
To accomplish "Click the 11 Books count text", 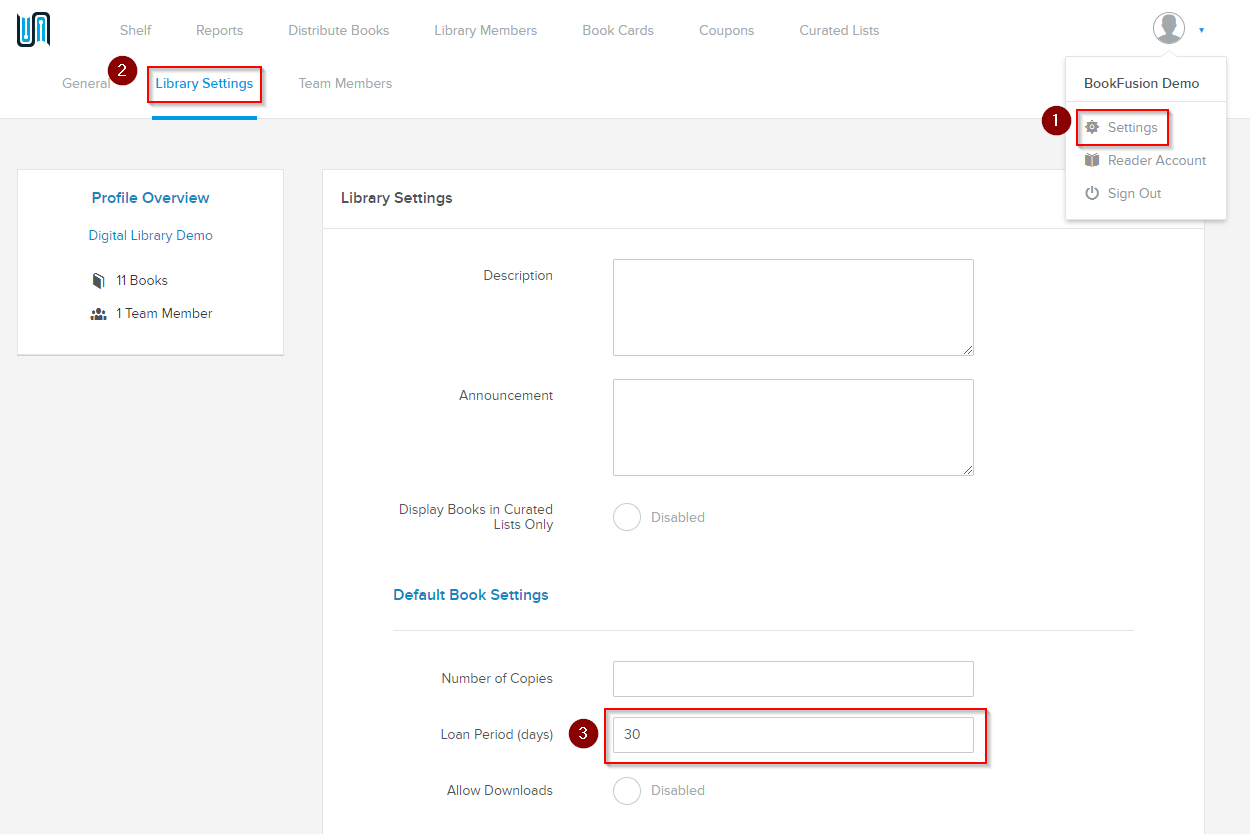I will coord(142,280).
